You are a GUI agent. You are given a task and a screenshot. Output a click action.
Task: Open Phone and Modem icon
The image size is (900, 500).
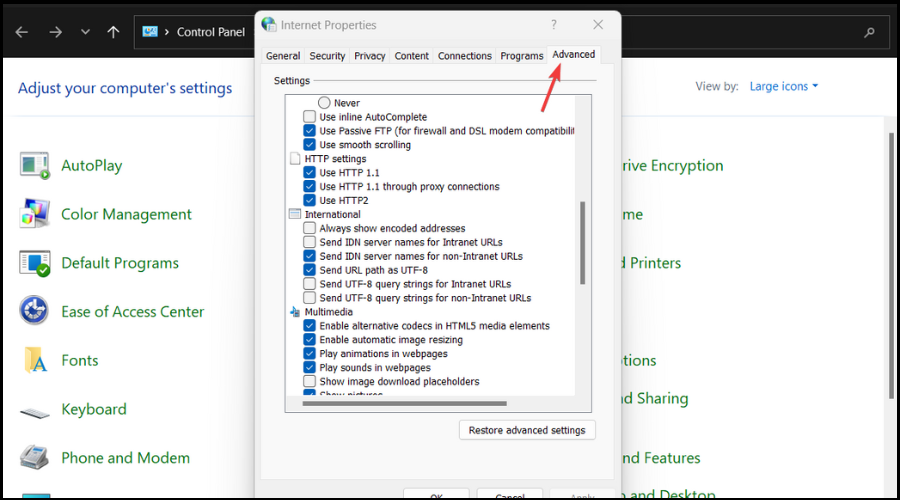[x=34, y=458]
